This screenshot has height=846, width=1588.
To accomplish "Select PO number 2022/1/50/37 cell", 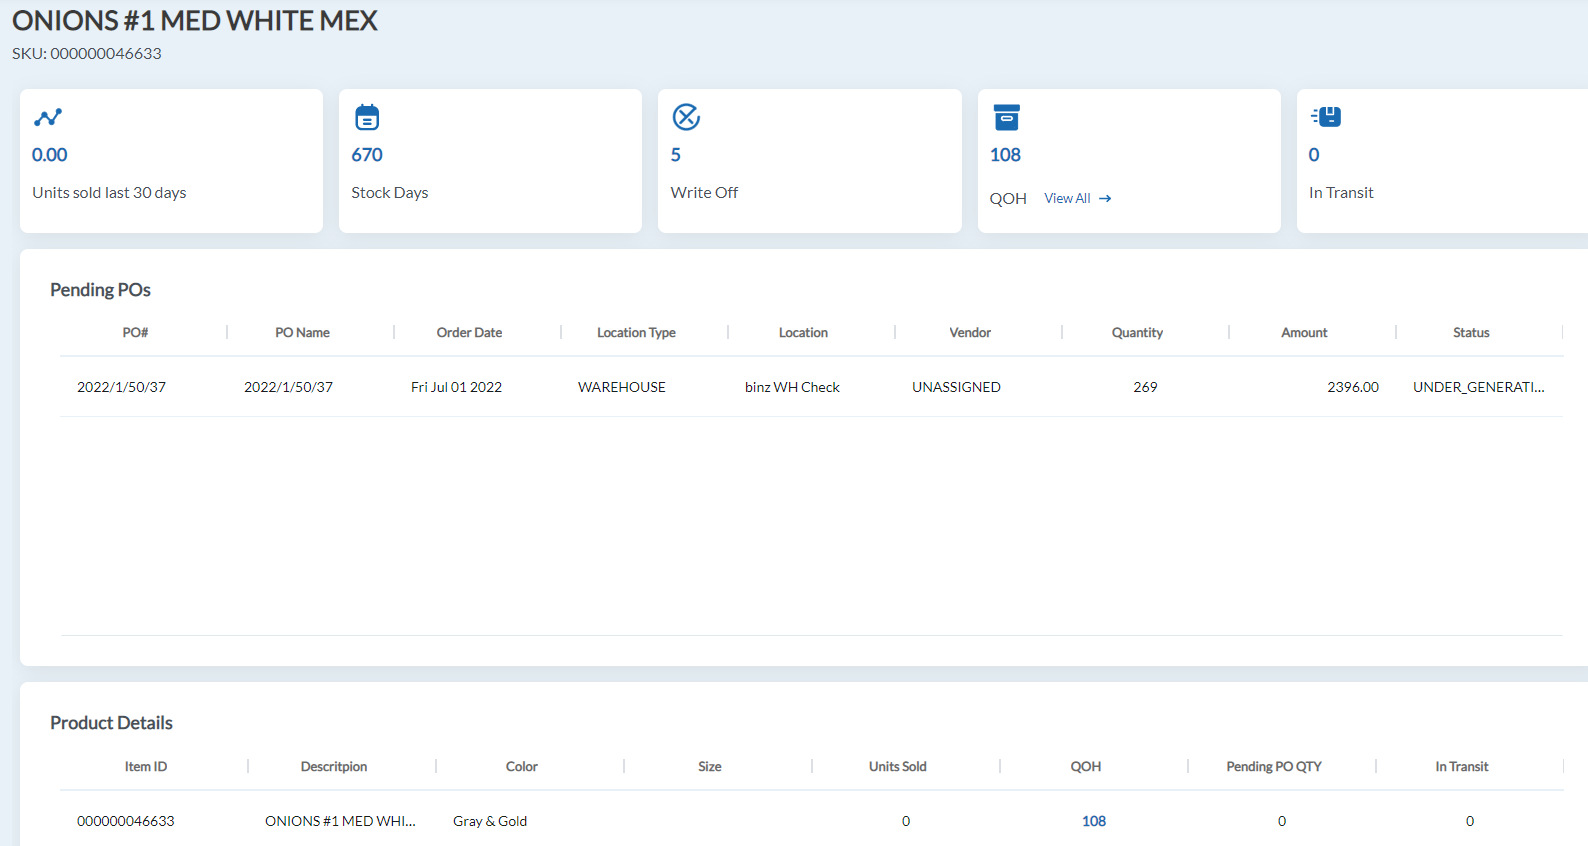I will (122, 387).
